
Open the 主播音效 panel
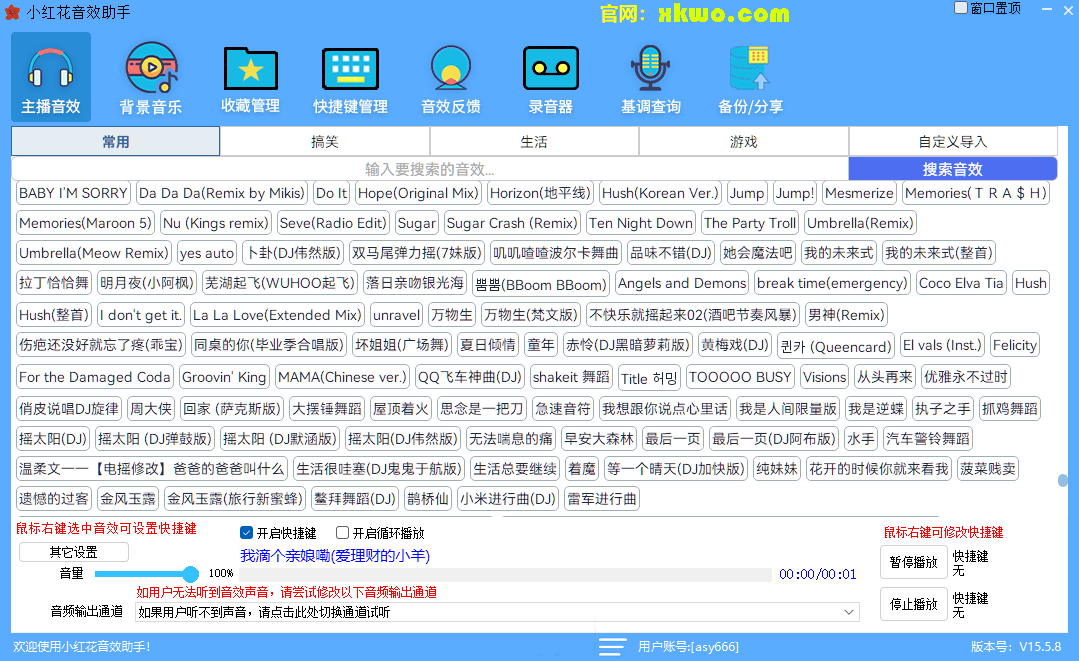coord(50,76)
